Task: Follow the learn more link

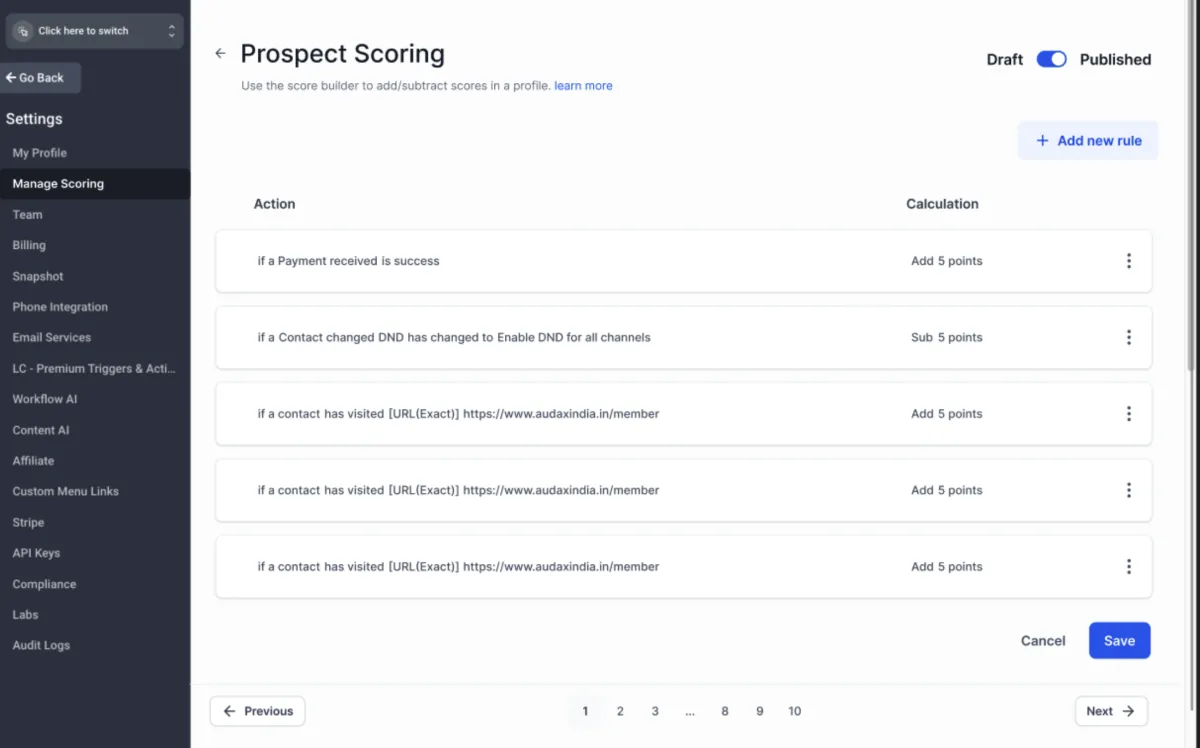Action: (583, 86)
